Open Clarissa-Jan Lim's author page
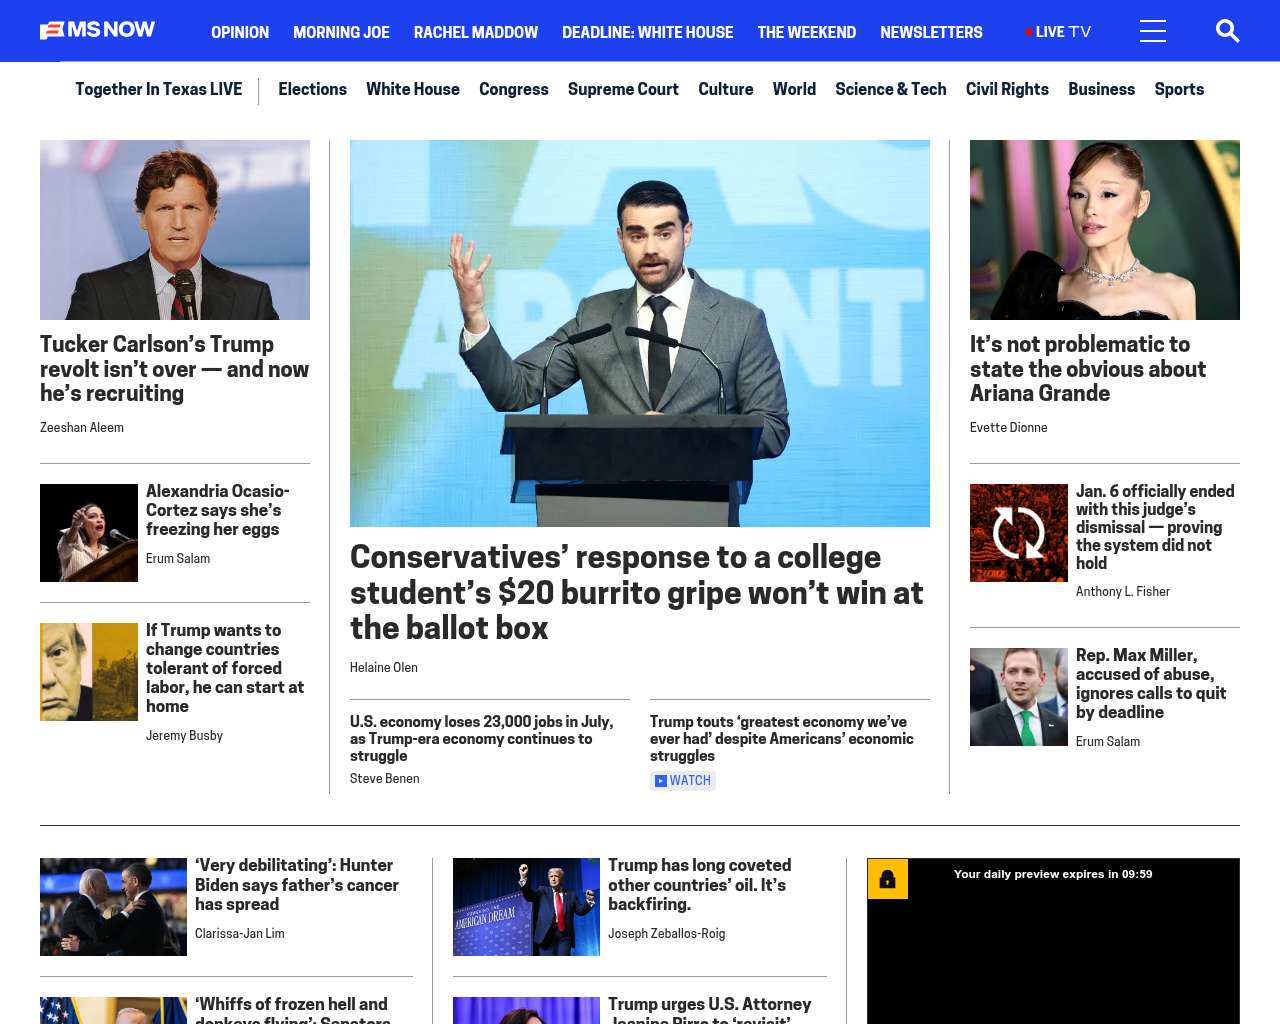Screen dimensions: 1280x1024 tap(240, 934)
